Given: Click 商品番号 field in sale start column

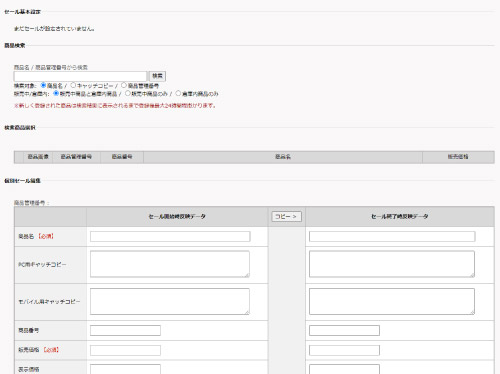Looking at the screenshot, I should pos(125,330).
